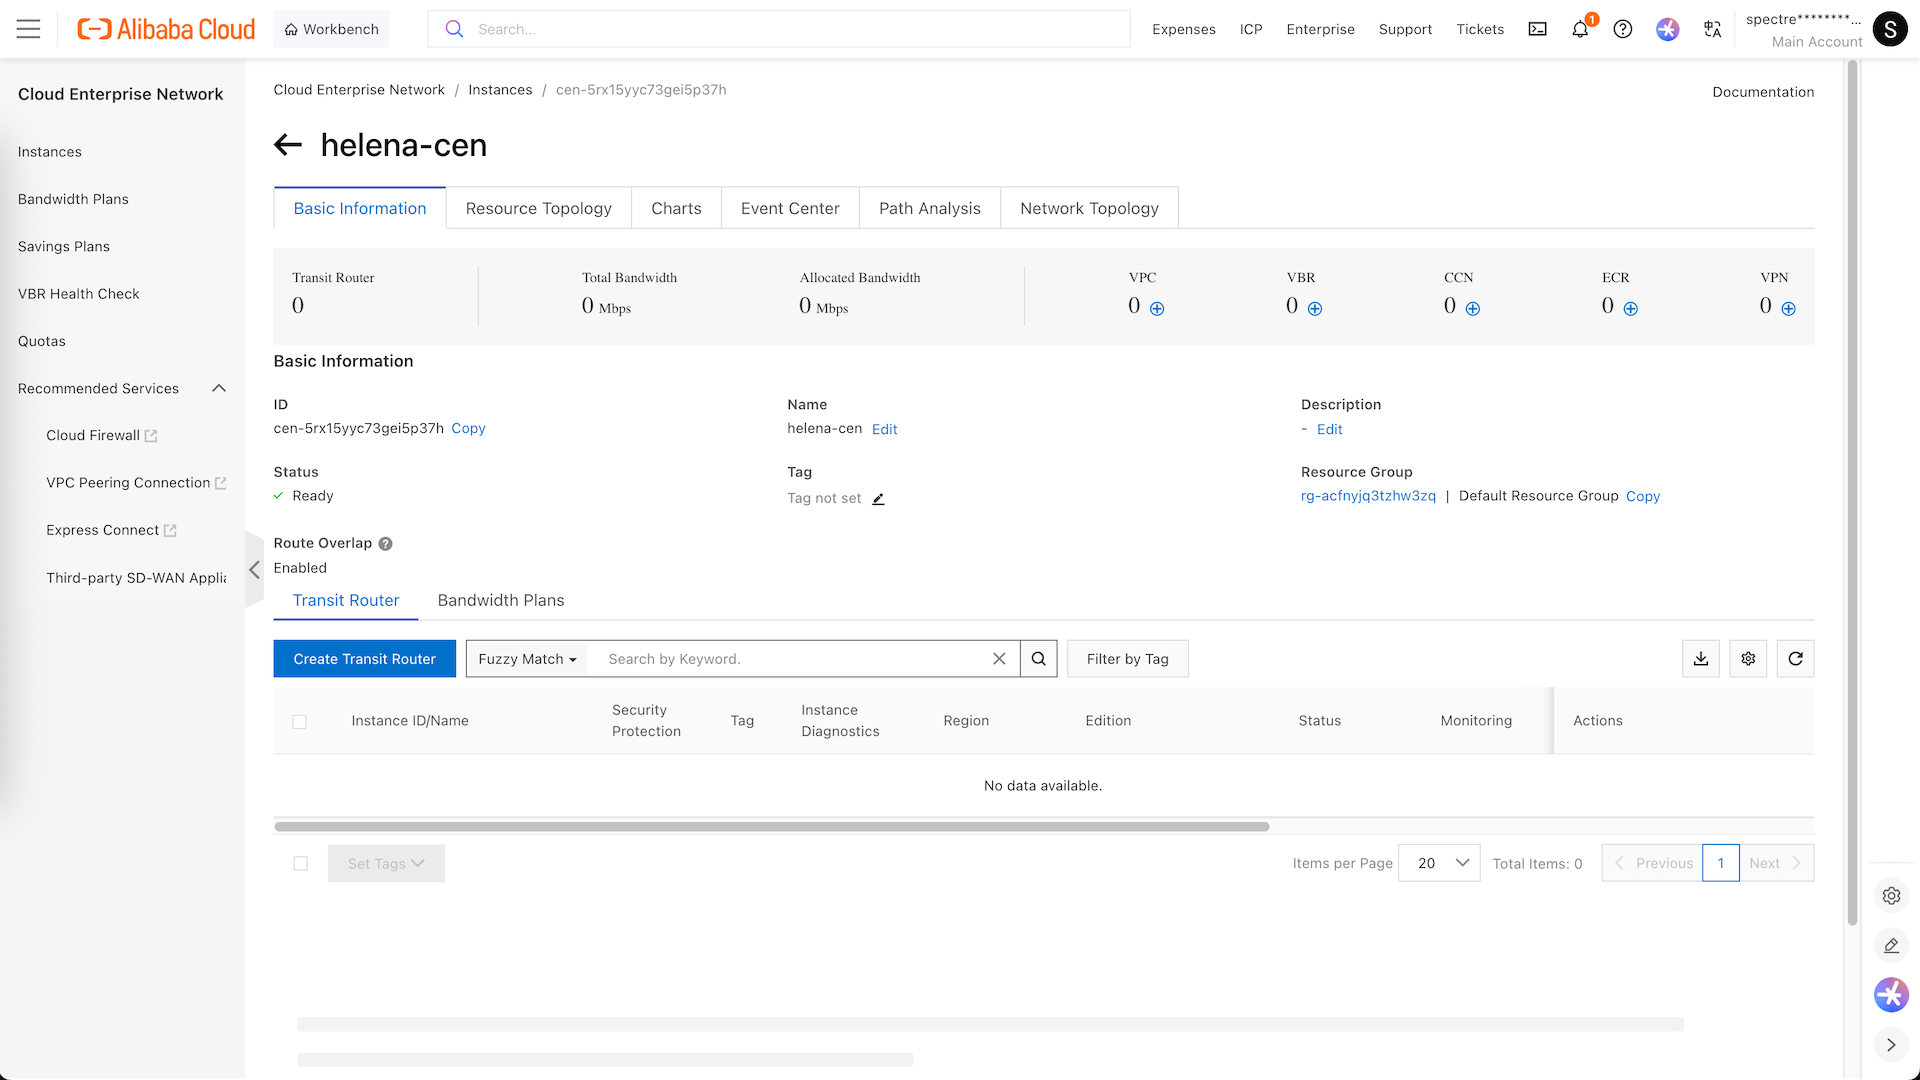Viewport: 1920px width, 1080px height.
Task: Open the Bandwidth Plans sub-tab
Action: 500,600
